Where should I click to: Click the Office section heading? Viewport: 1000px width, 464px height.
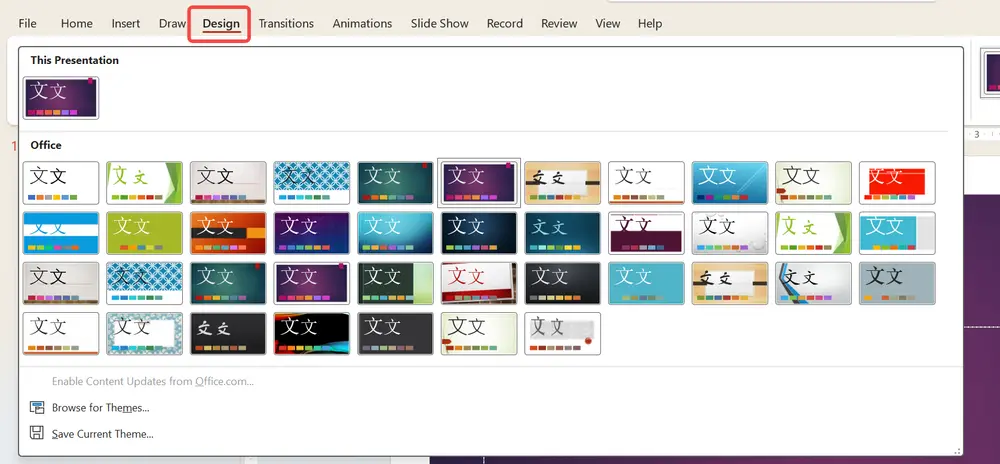46,145
